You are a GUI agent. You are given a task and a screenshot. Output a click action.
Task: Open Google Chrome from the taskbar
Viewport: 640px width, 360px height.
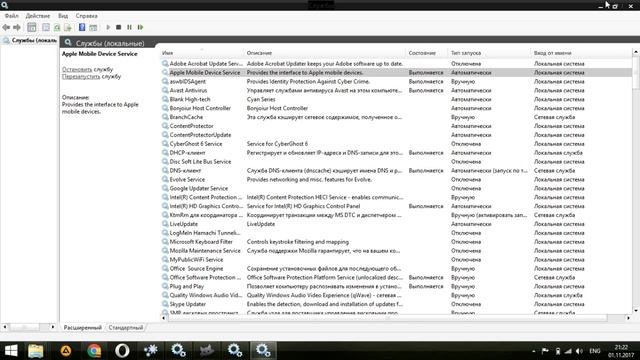pos(94,351)
